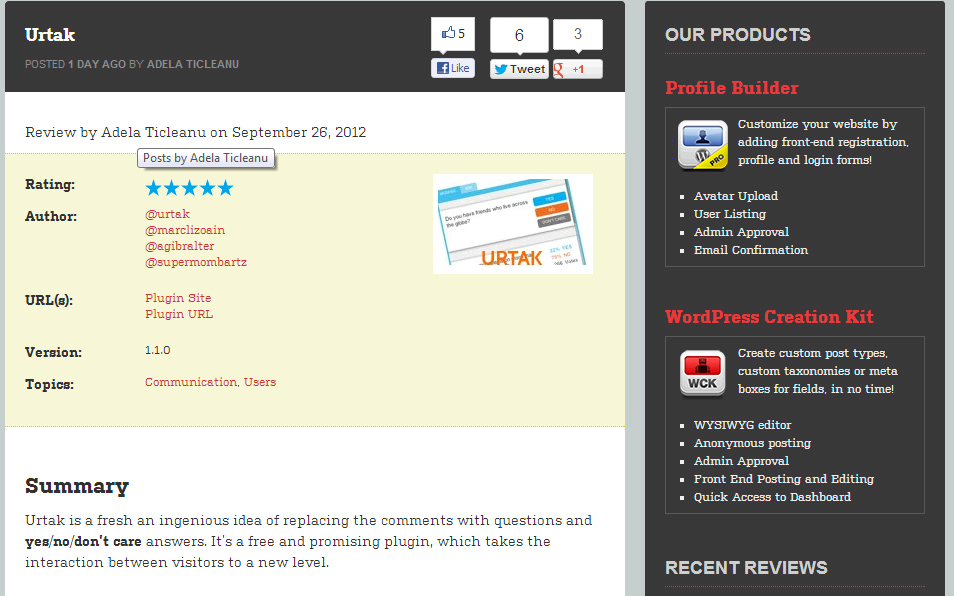Click the Facebook like count bubble showing 5
The image size is (954, 596).
point(453,34)
